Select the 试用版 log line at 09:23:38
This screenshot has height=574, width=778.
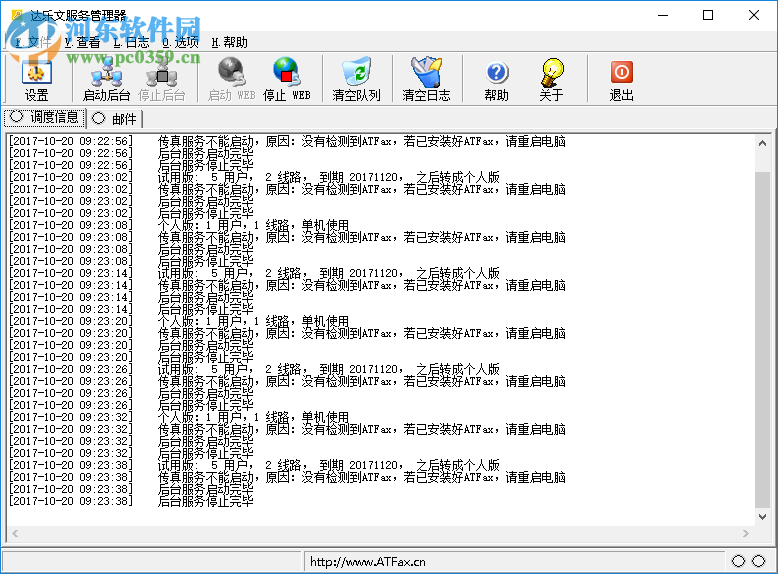254,465
